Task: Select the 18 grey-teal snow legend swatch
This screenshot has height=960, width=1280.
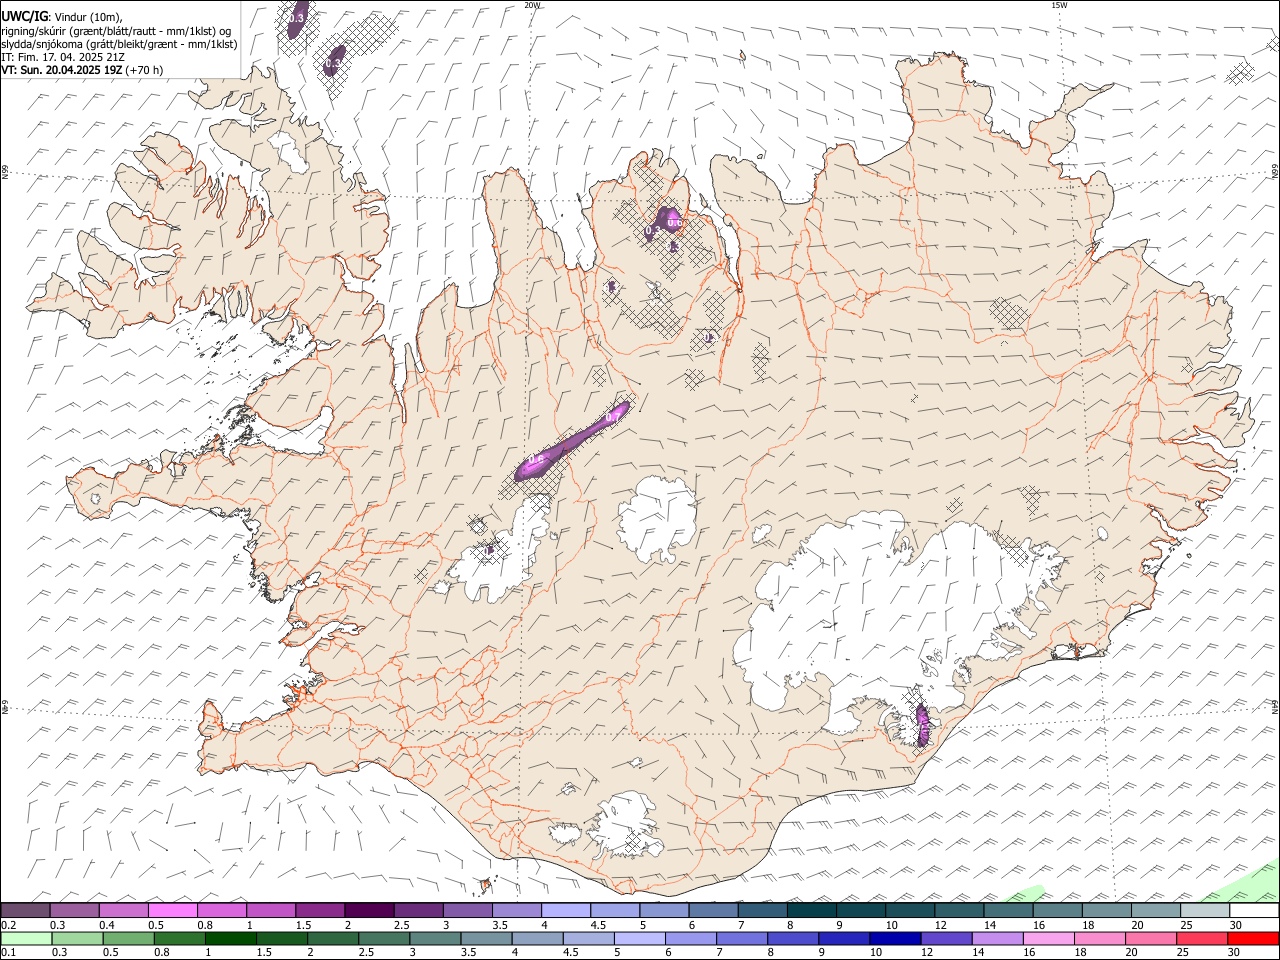Action: pyautogui.click(x=1107, y=910)
